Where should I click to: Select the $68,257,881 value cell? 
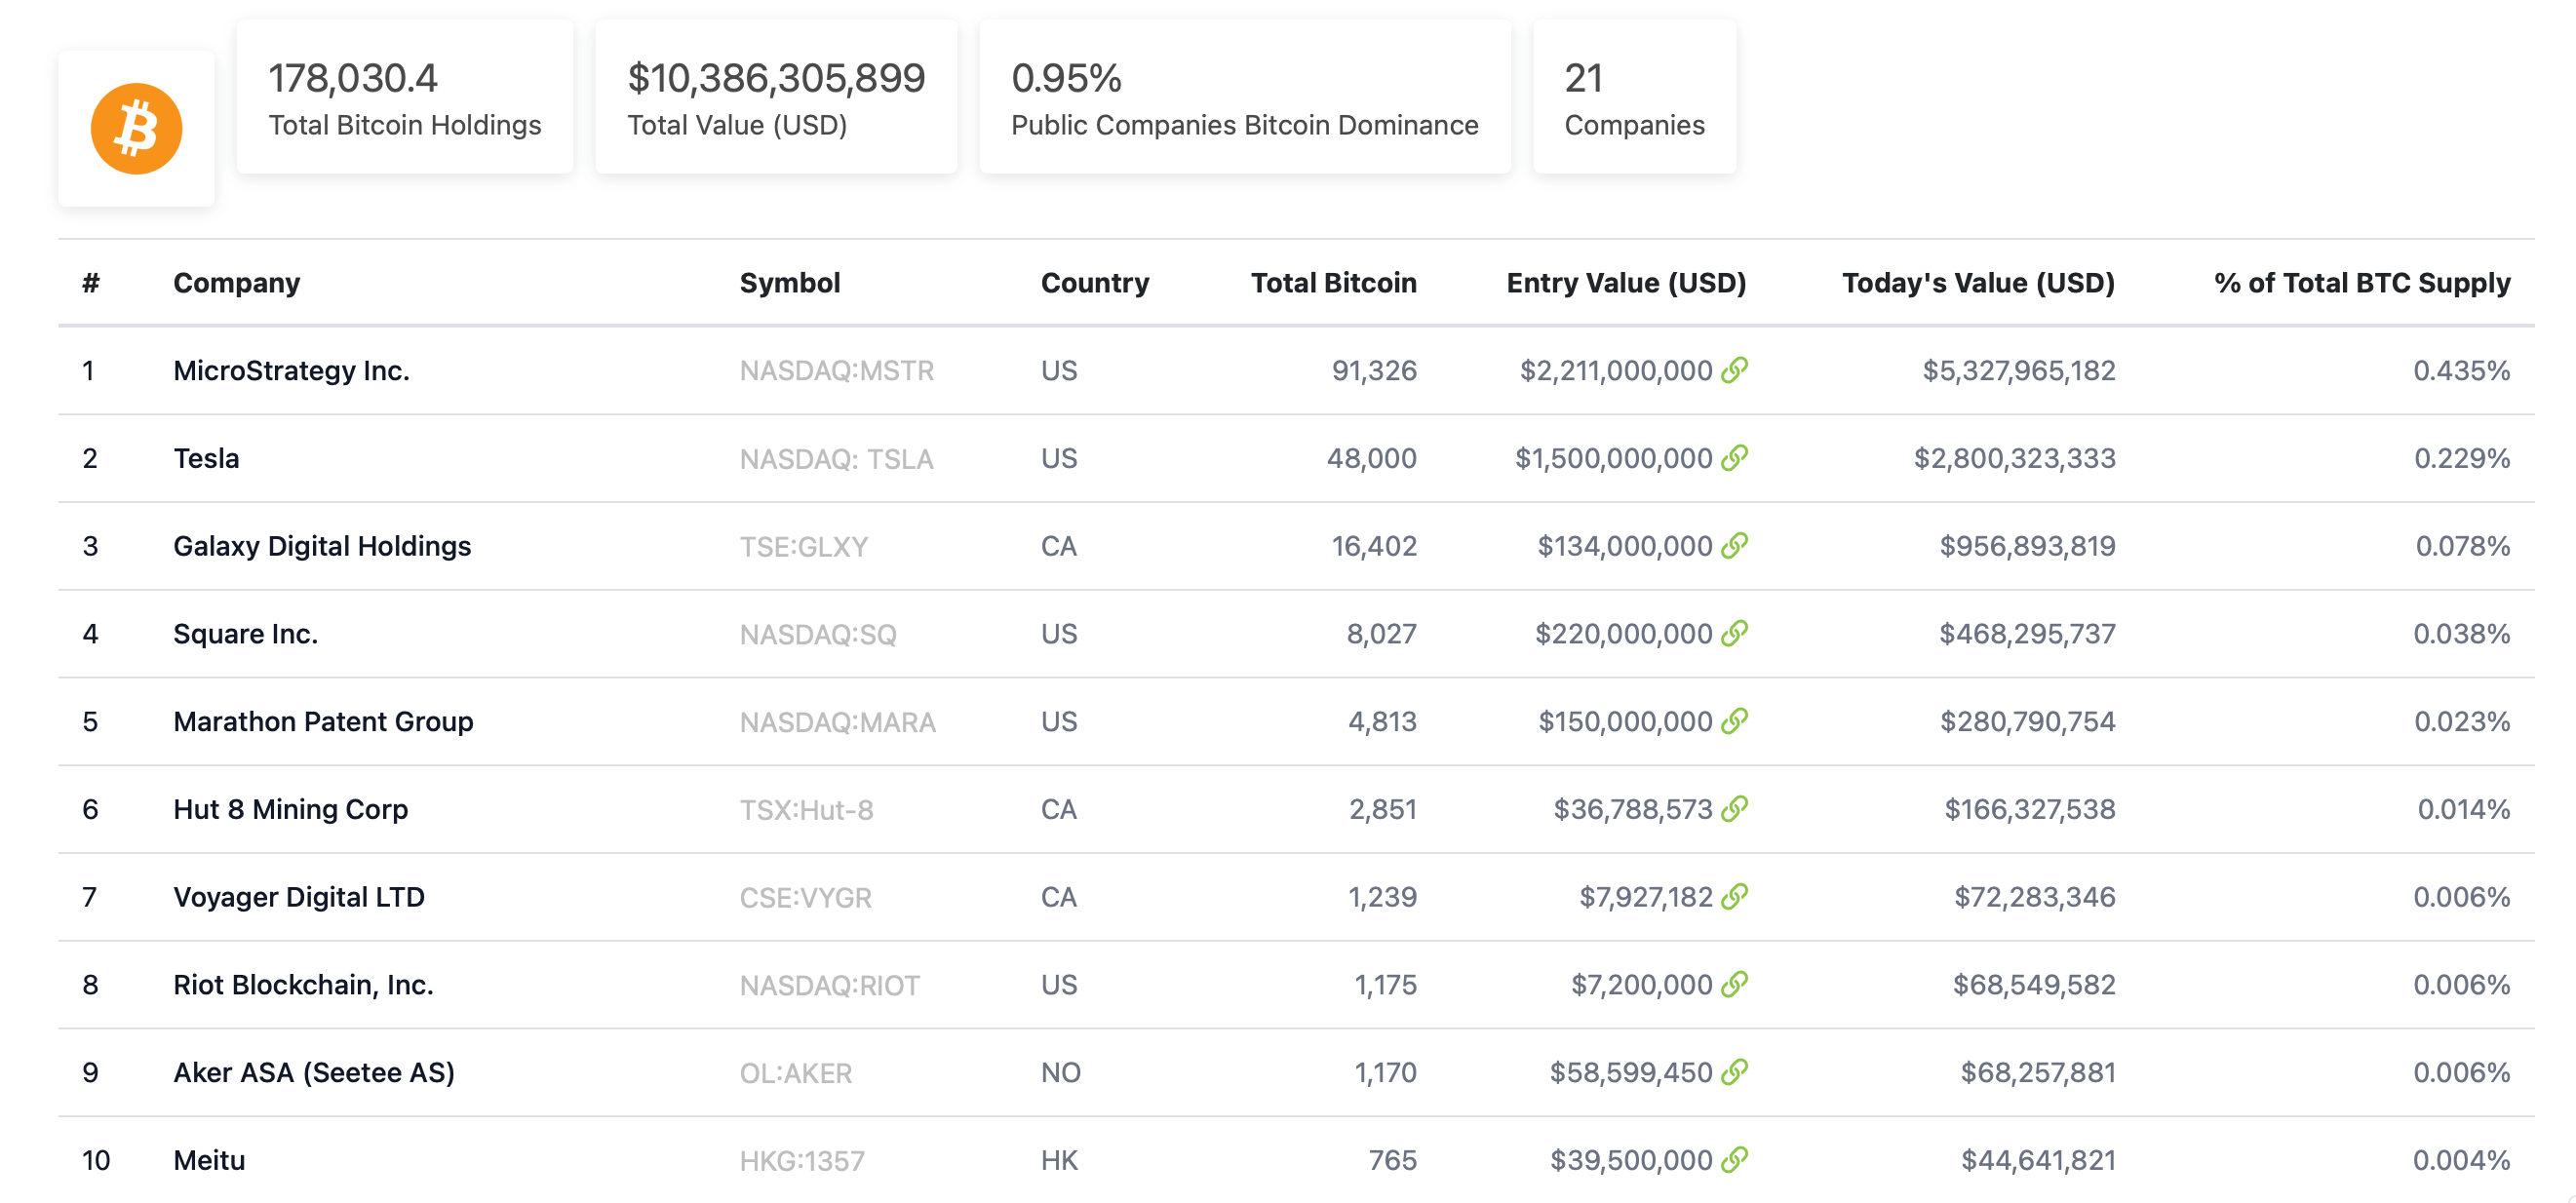[2038, 1073]
